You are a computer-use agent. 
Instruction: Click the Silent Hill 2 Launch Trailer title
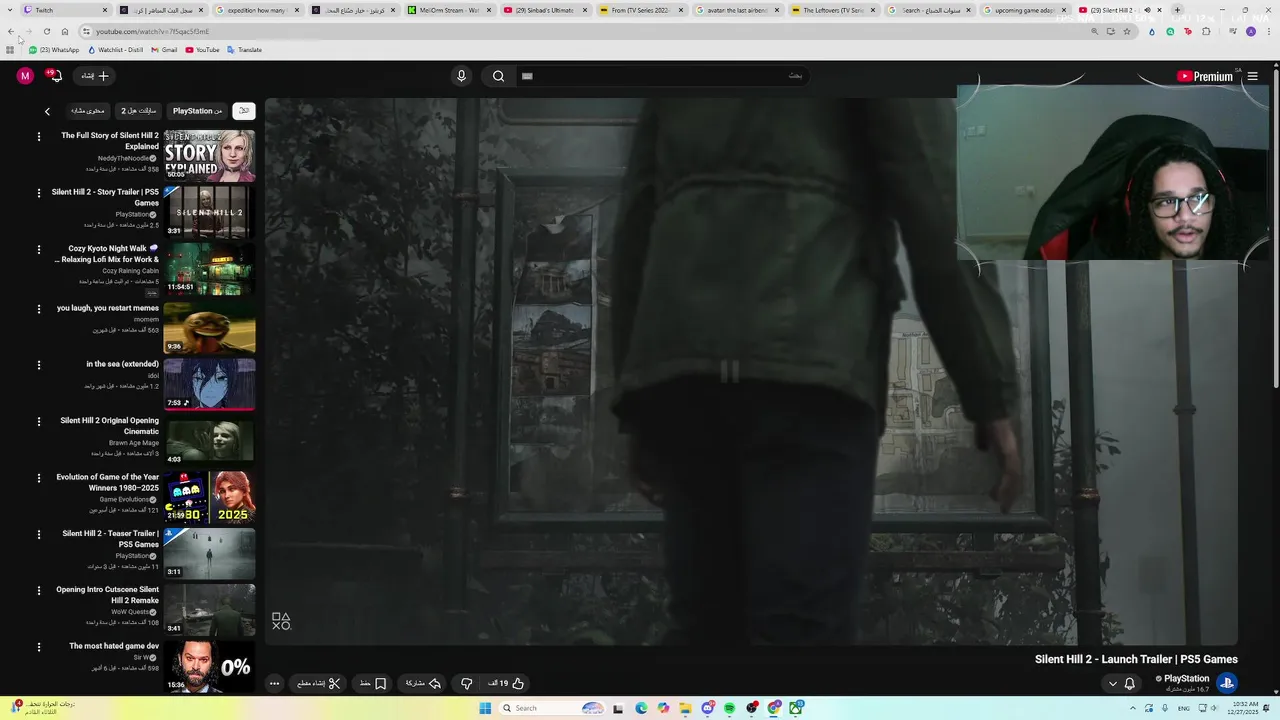(x=1136, y=659)
